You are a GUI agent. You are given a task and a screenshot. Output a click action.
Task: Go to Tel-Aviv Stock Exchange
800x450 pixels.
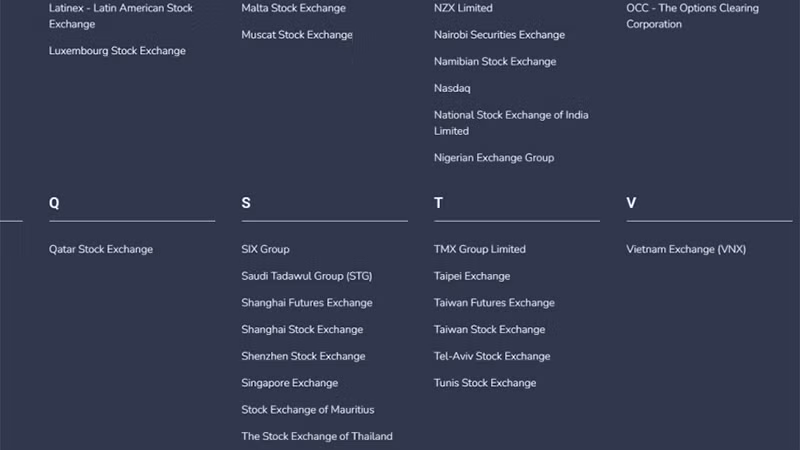(492, 356)
